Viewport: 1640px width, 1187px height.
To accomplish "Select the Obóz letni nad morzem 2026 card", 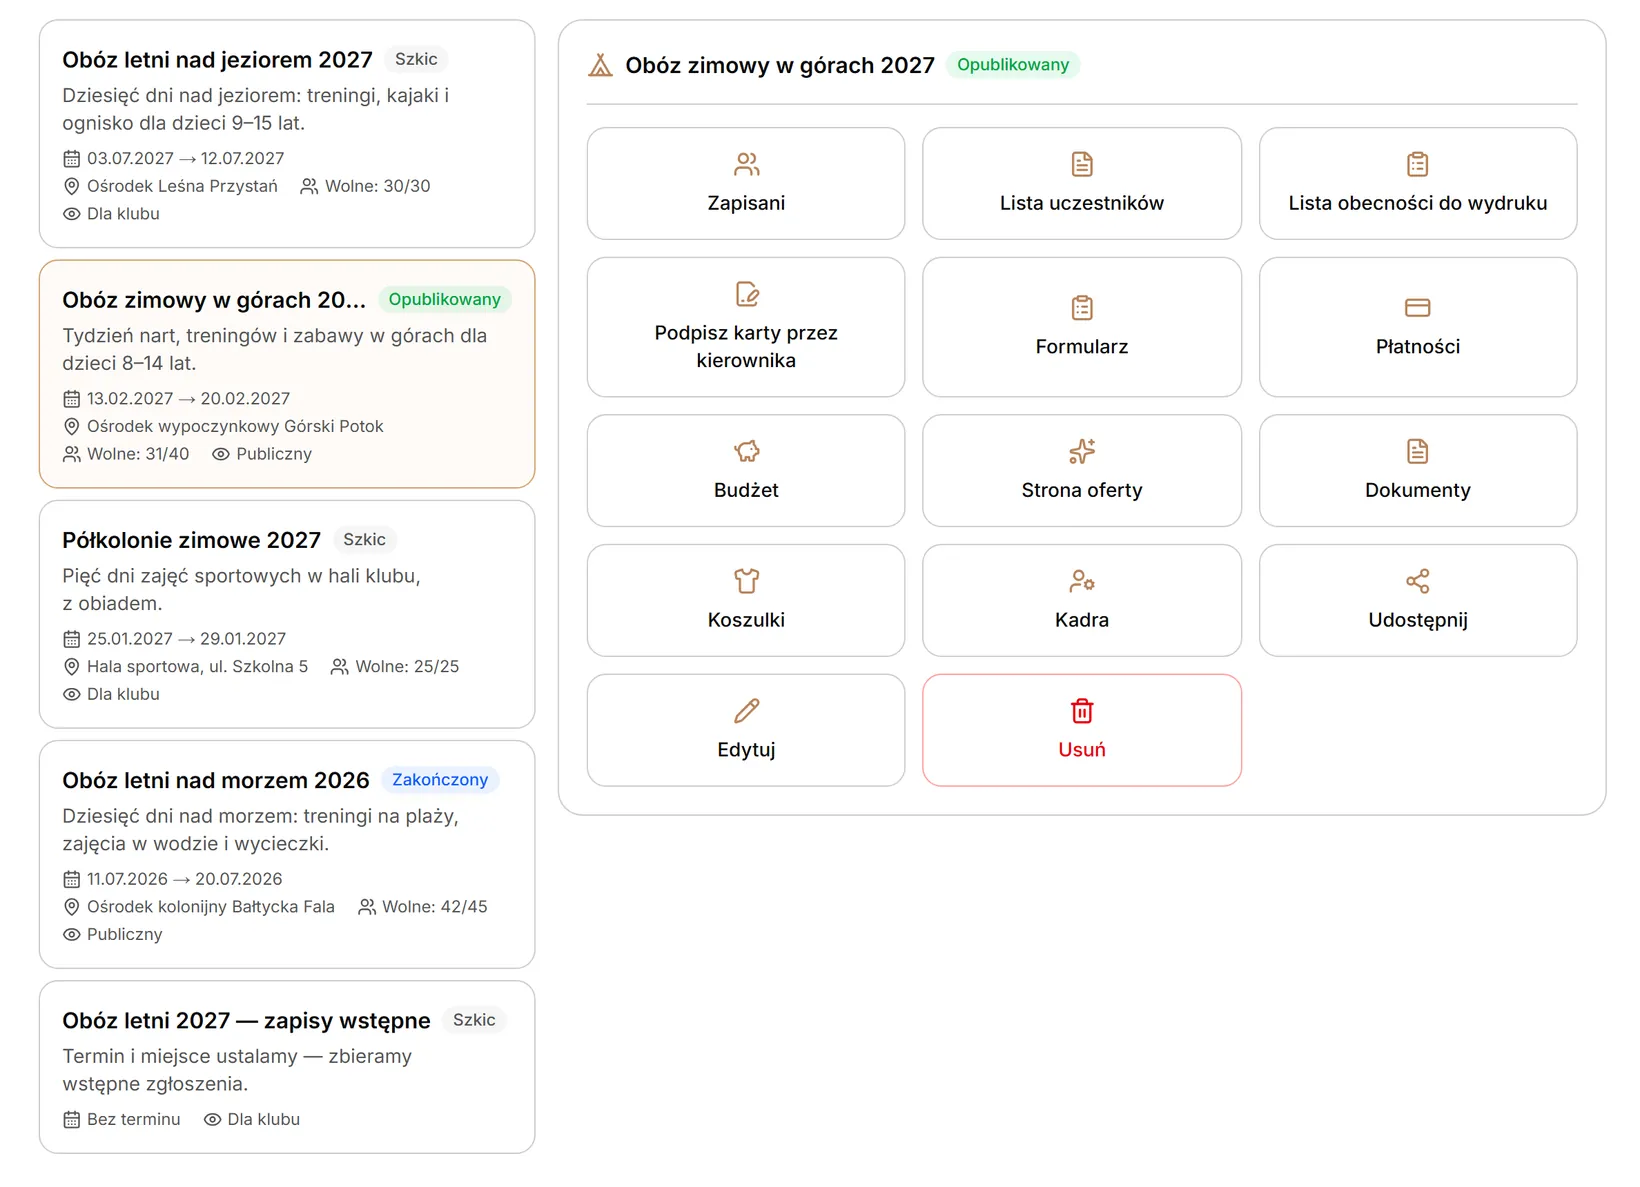I will click(287, 854).
